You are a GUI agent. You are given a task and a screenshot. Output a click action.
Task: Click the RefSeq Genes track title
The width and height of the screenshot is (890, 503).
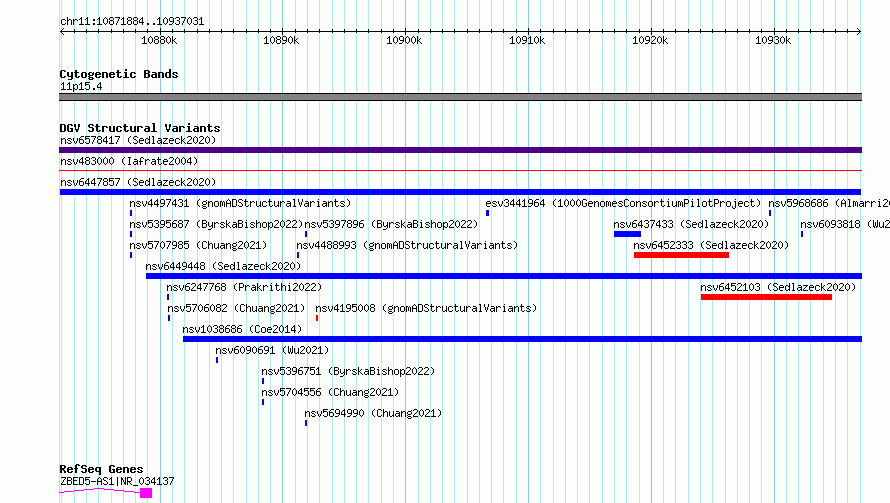pos(101,469)
